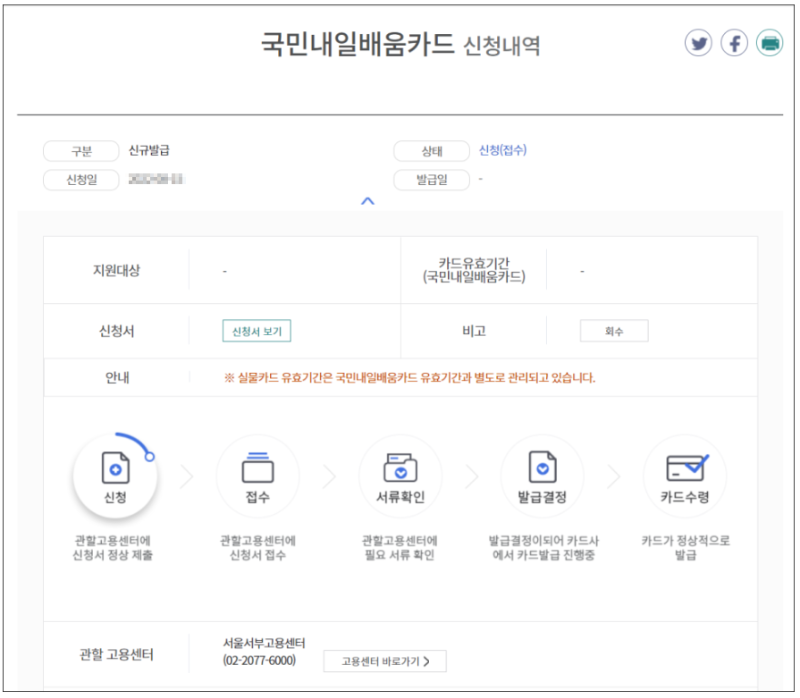The height and width of the screenshot is (698, 800).
Task: Click the 신규발급 value text
Action: 149,151
